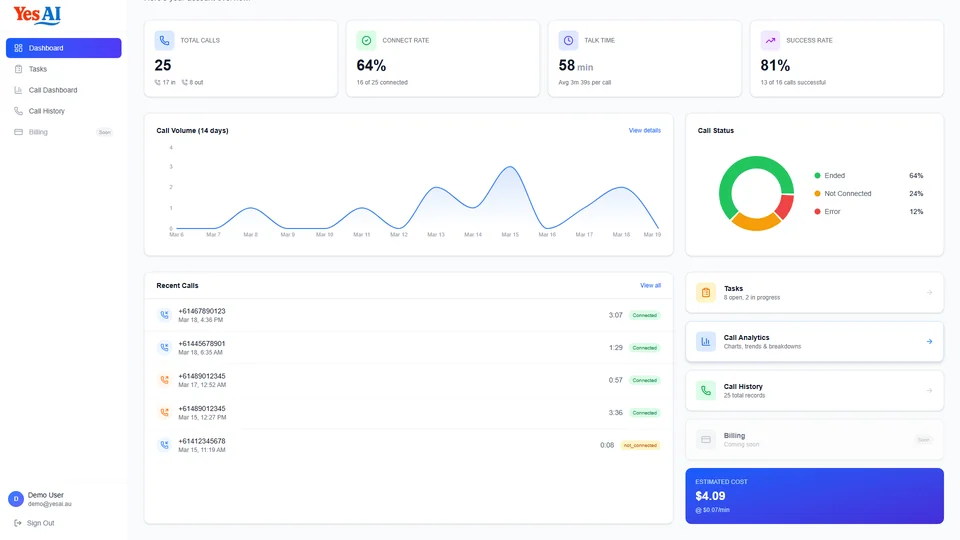The image size is (960, 540).
Task: Click the Call History phone icon in sidebar
Action: click(18, 111)
